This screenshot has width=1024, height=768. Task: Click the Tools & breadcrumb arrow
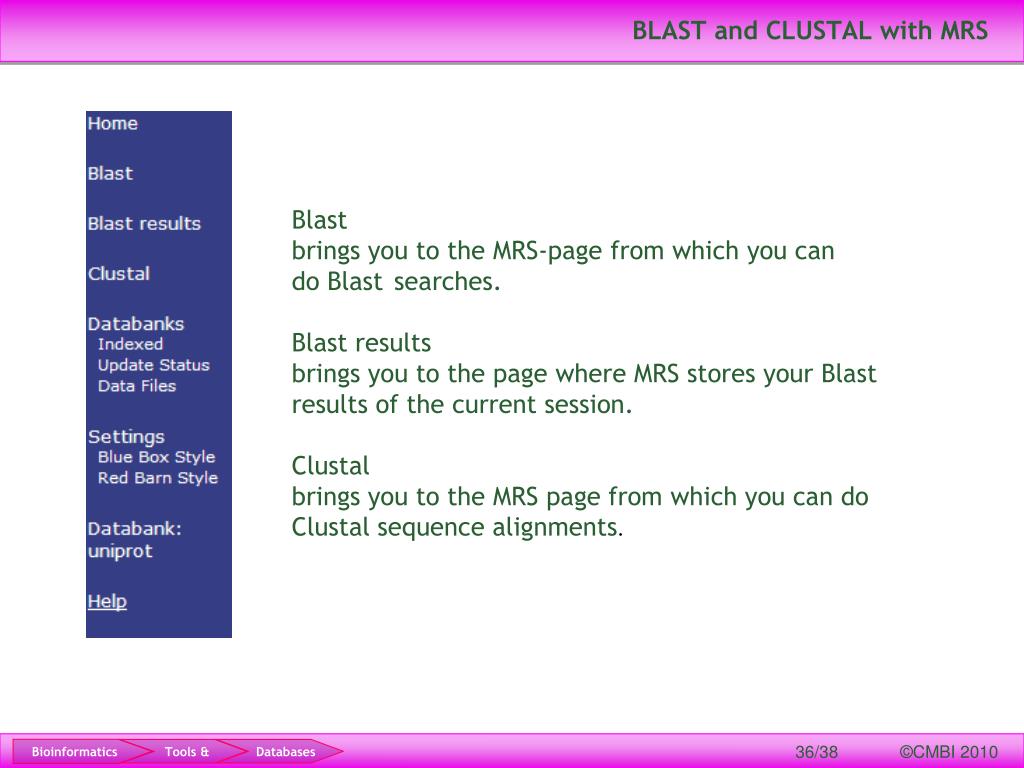187,752
